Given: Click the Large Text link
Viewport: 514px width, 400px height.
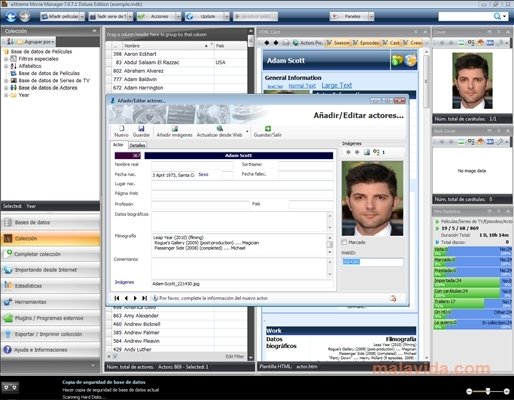Looking at the screenshot, I should tap(337, 85).
